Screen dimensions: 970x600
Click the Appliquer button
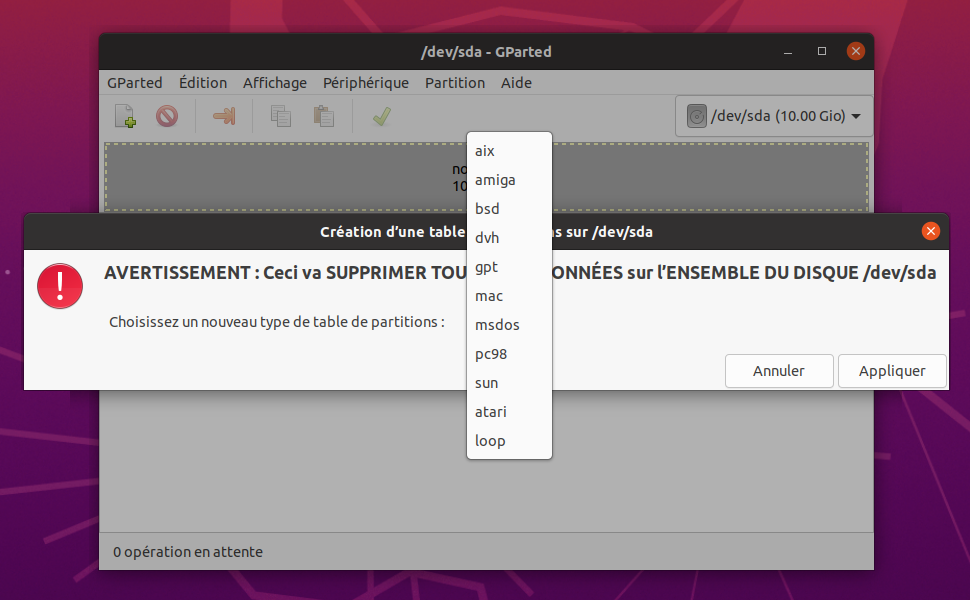click(892, 371)
